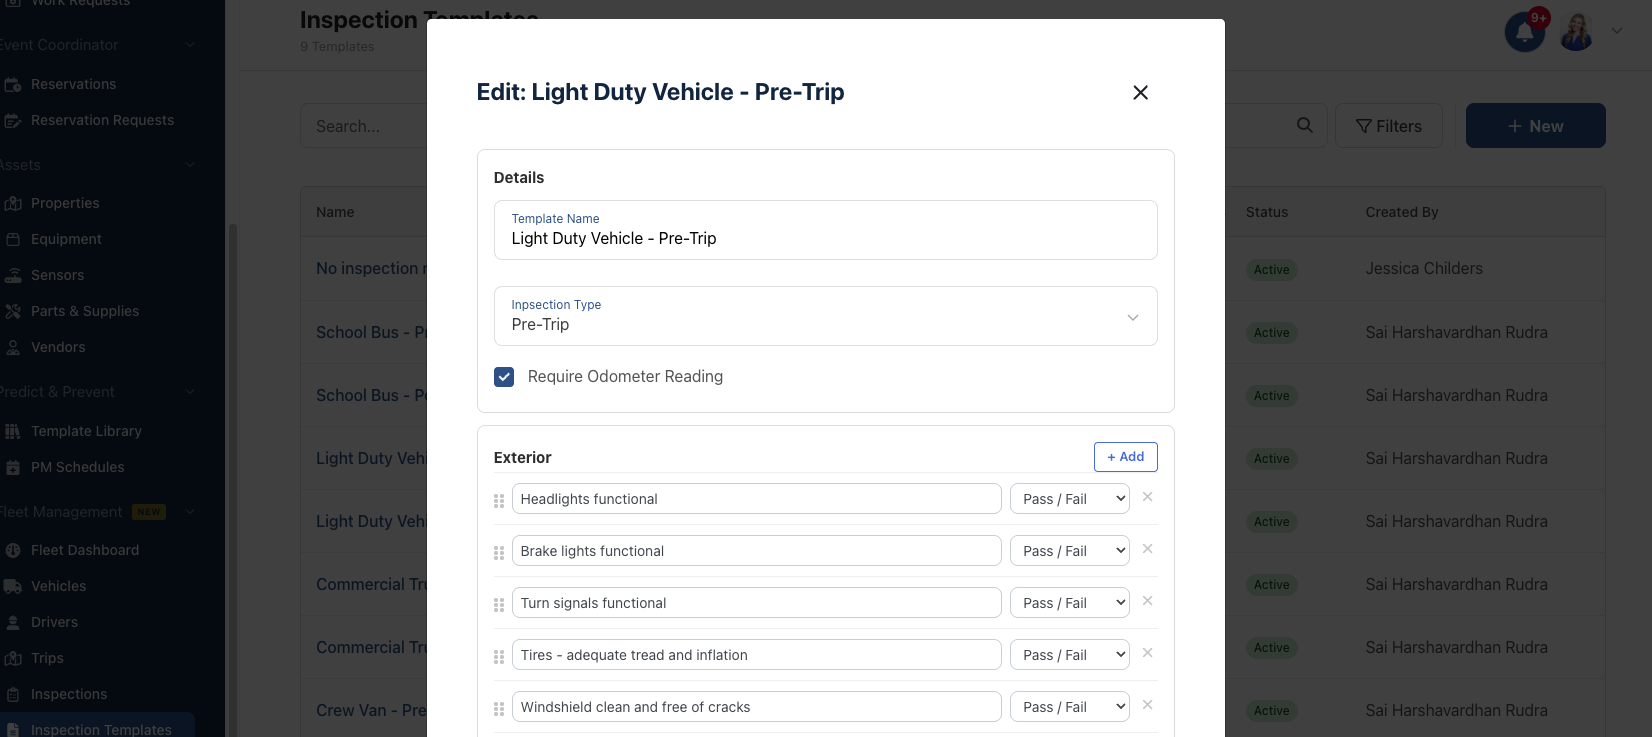Open Pass / Fail dropdown for Tires
Viewport: 1652px width, 737px height.
point(1070,655)
